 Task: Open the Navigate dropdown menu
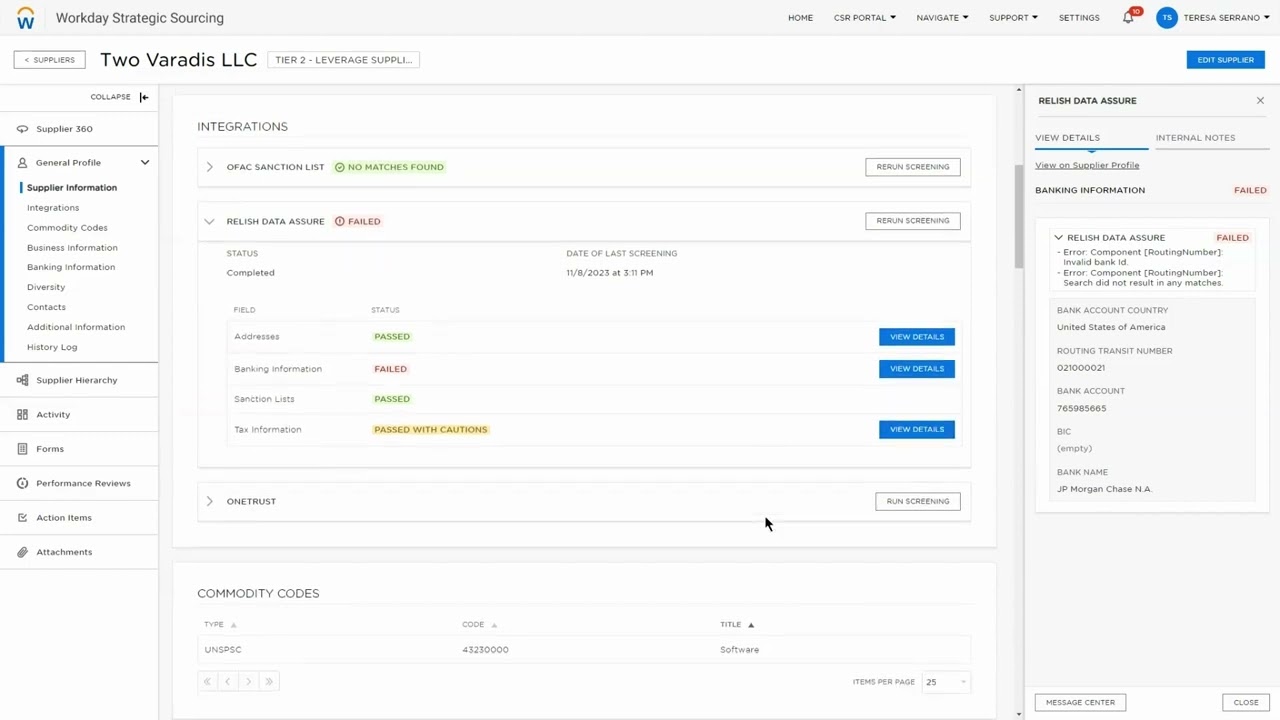[942, 18]
